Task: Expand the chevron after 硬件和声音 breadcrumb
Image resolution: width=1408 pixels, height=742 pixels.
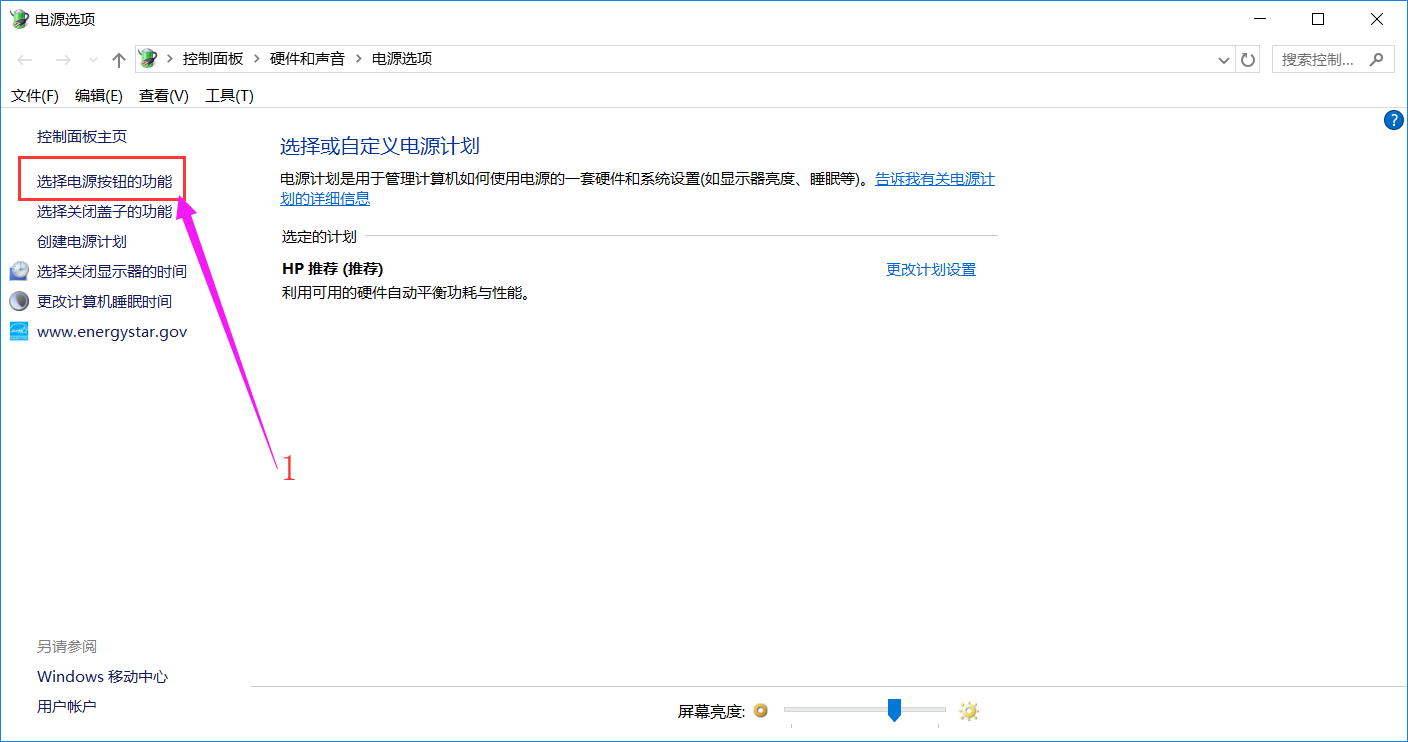Action: pyautogui.click(x=358, y=59)
